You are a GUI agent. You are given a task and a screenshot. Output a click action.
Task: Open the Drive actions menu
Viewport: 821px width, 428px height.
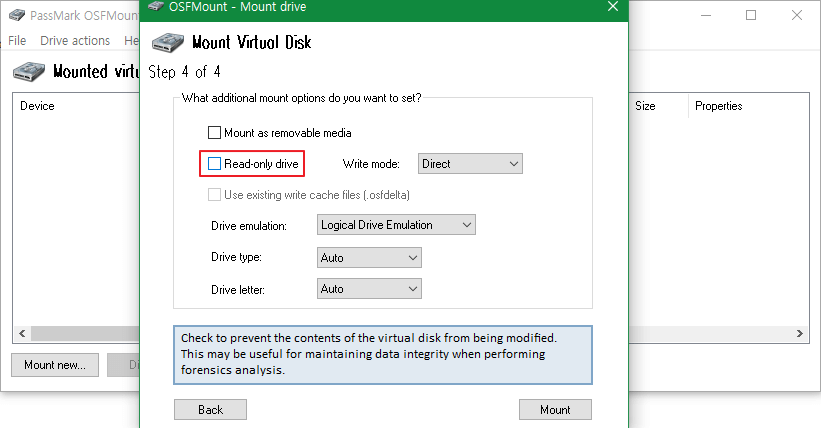tap(75, 40)
